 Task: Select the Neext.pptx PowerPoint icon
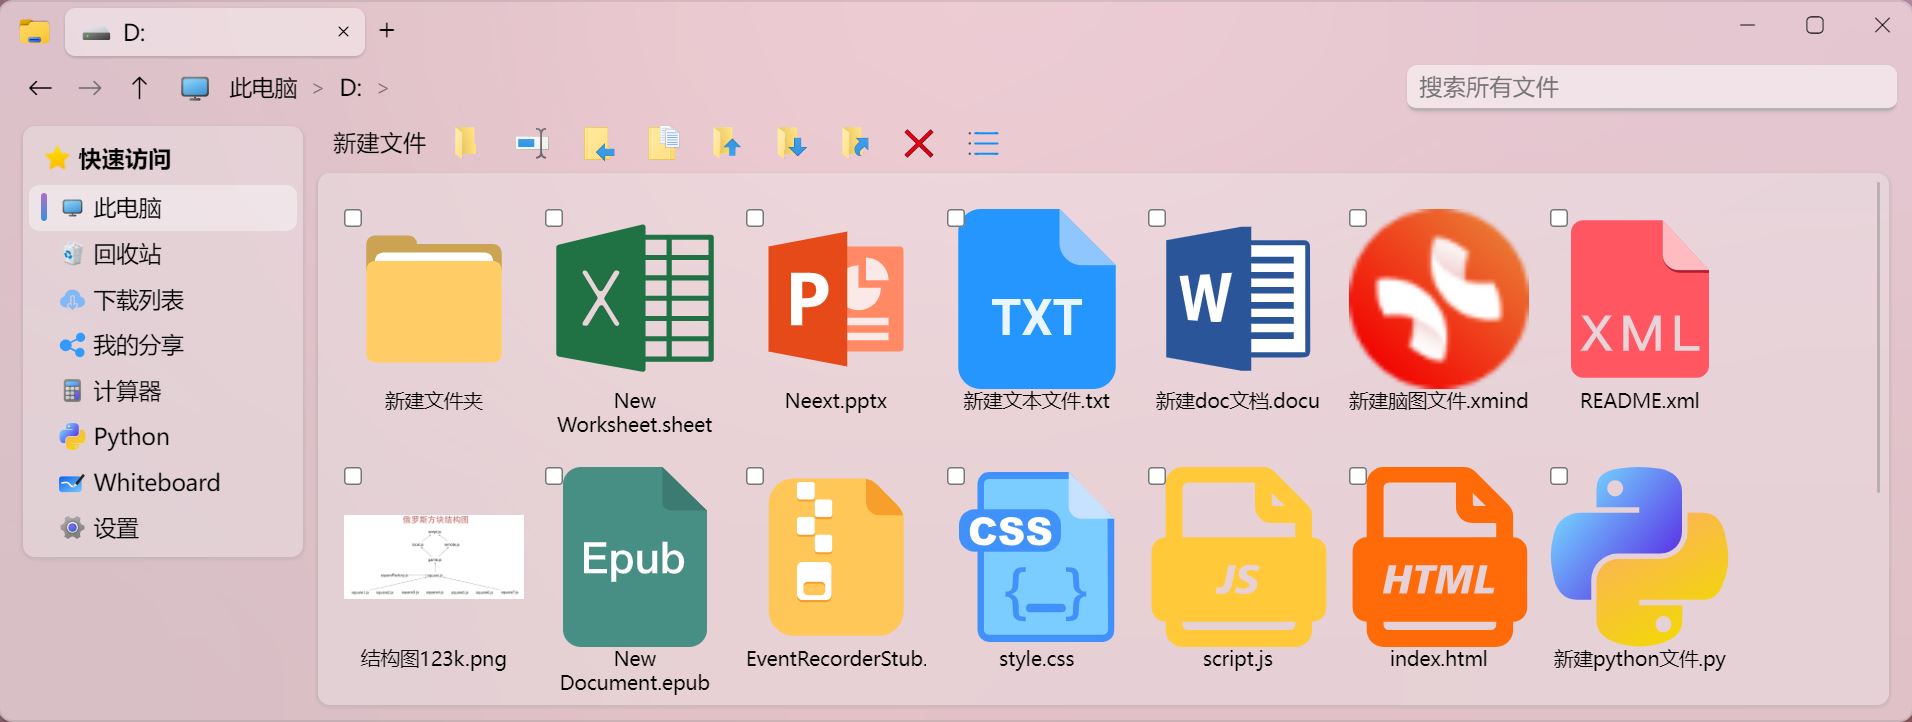tap(836, 298)
